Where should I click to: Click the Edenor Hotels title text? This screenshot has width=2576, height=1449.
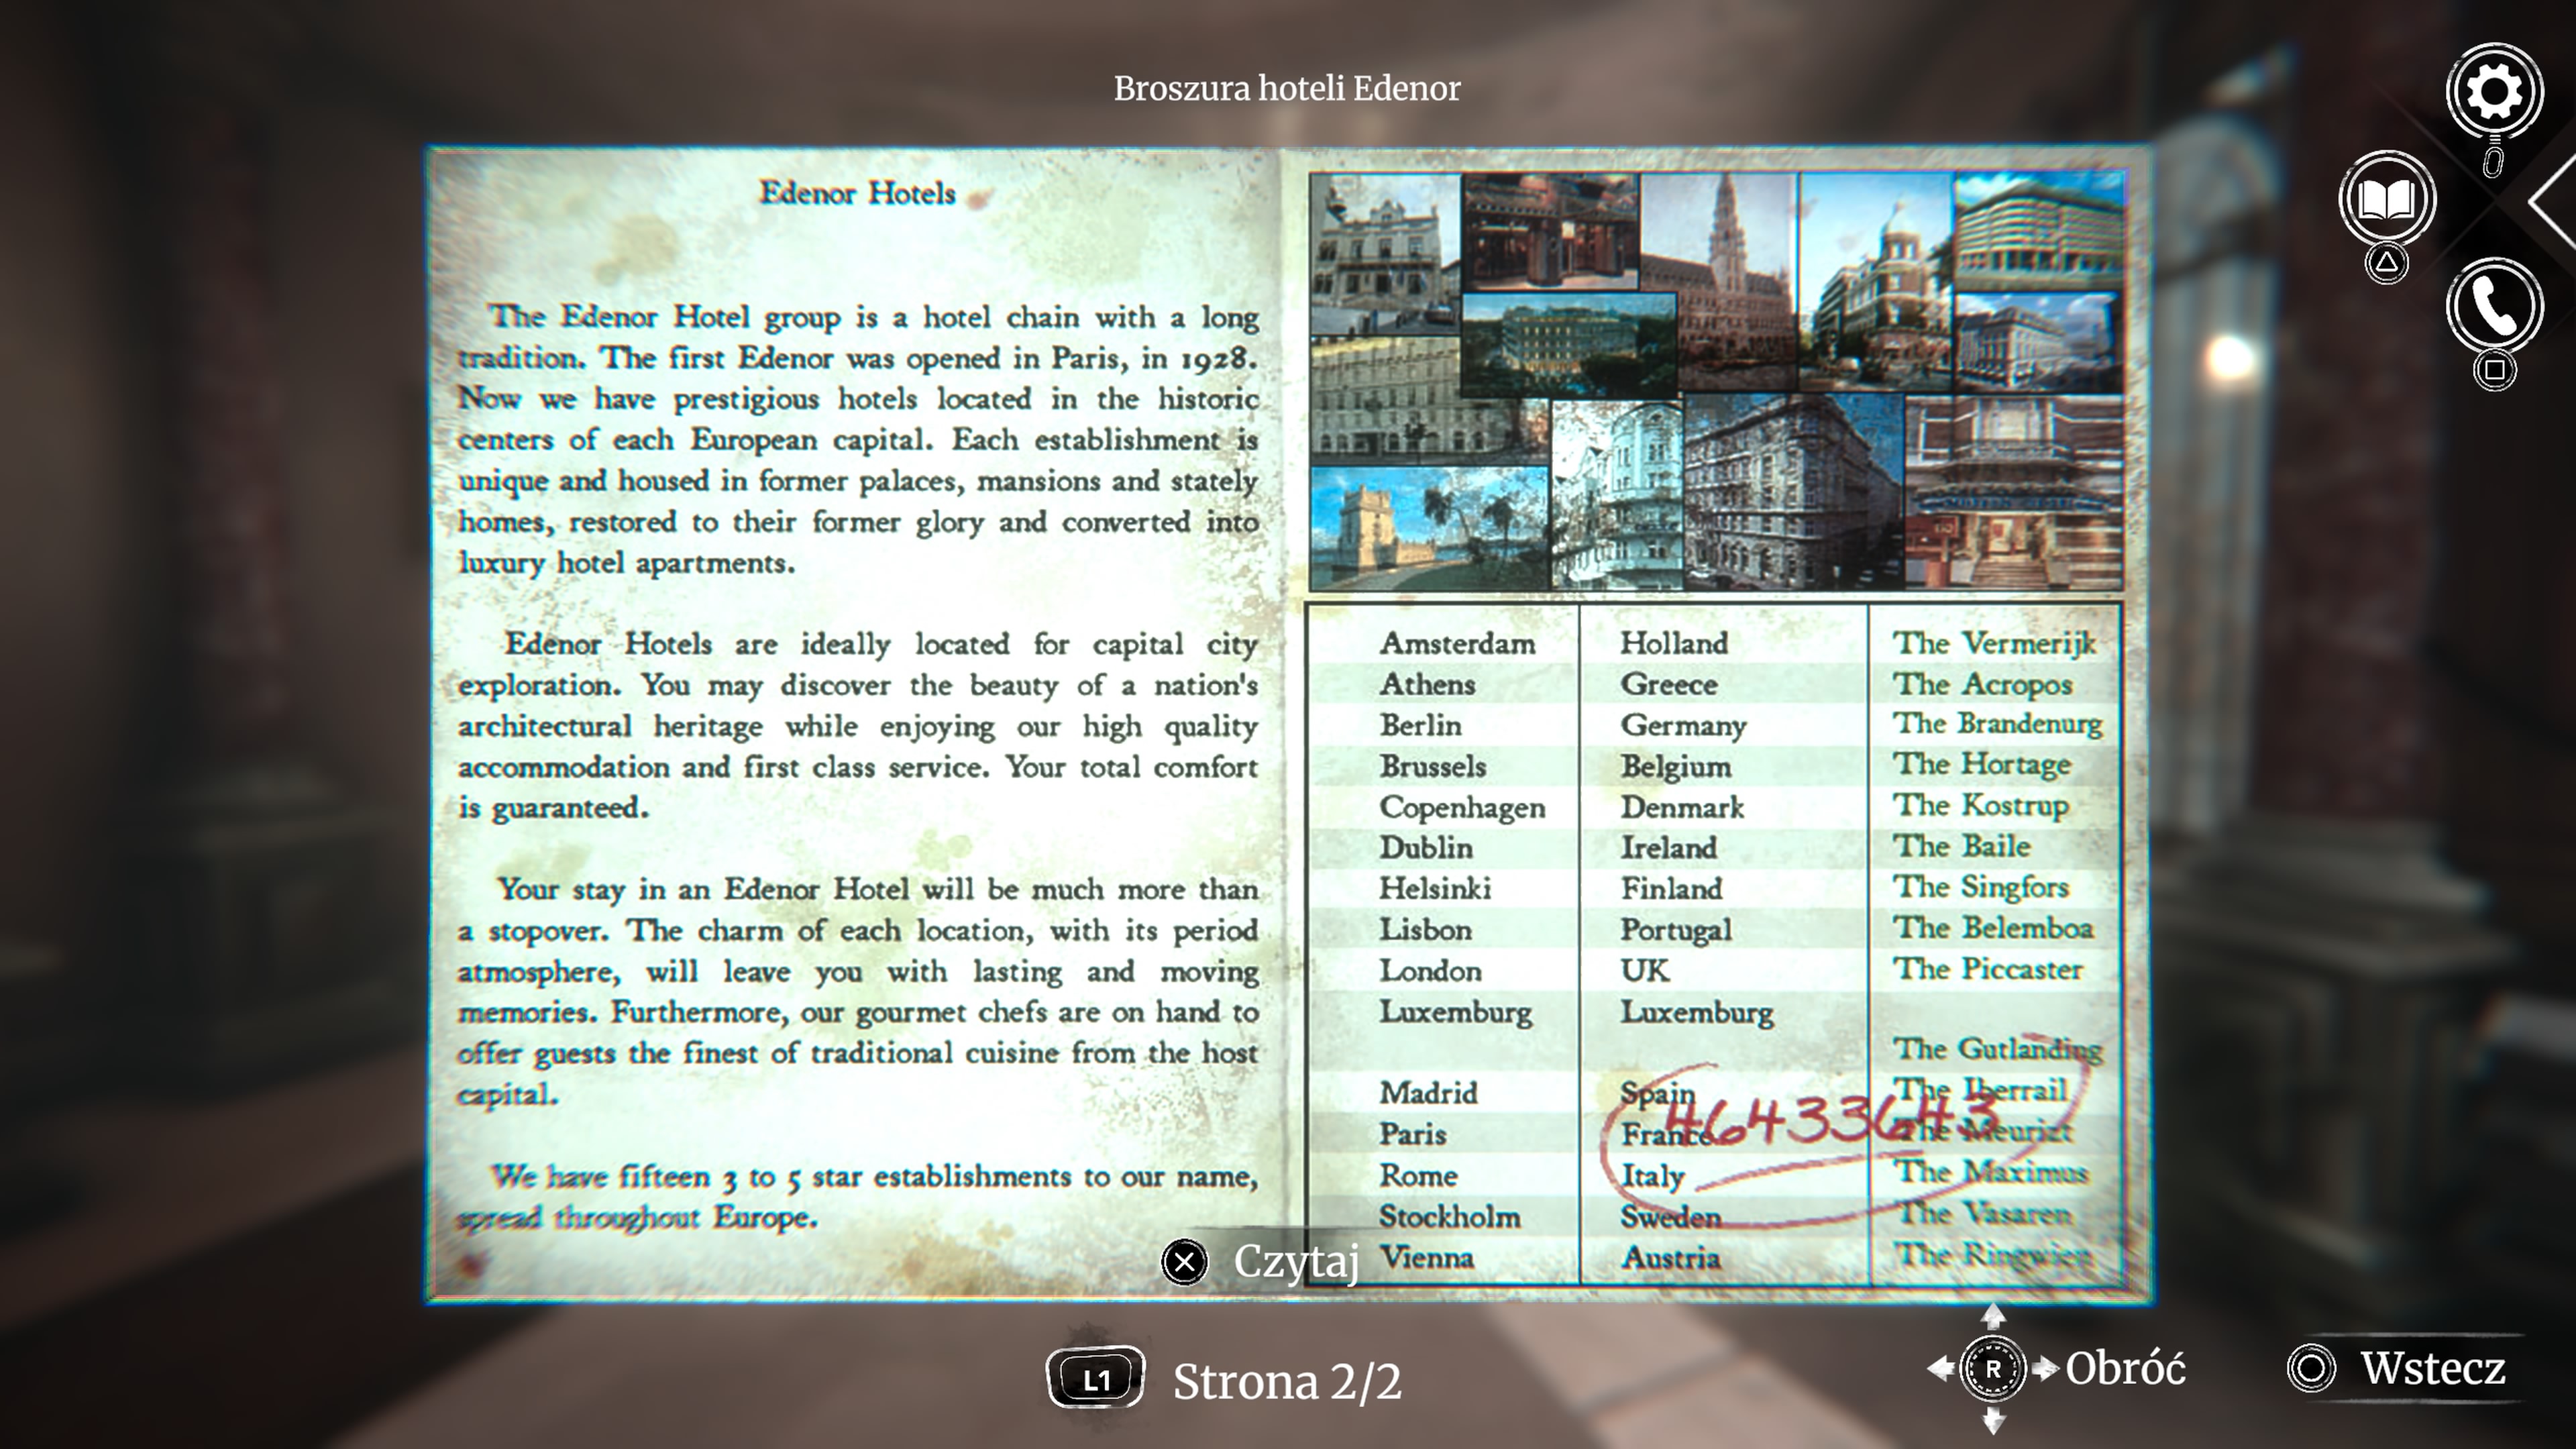(x=857, y=193)
